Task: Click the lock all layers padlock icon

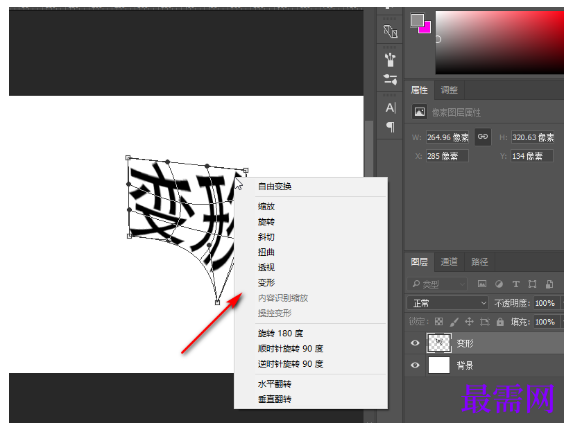Action: point(500,322)
